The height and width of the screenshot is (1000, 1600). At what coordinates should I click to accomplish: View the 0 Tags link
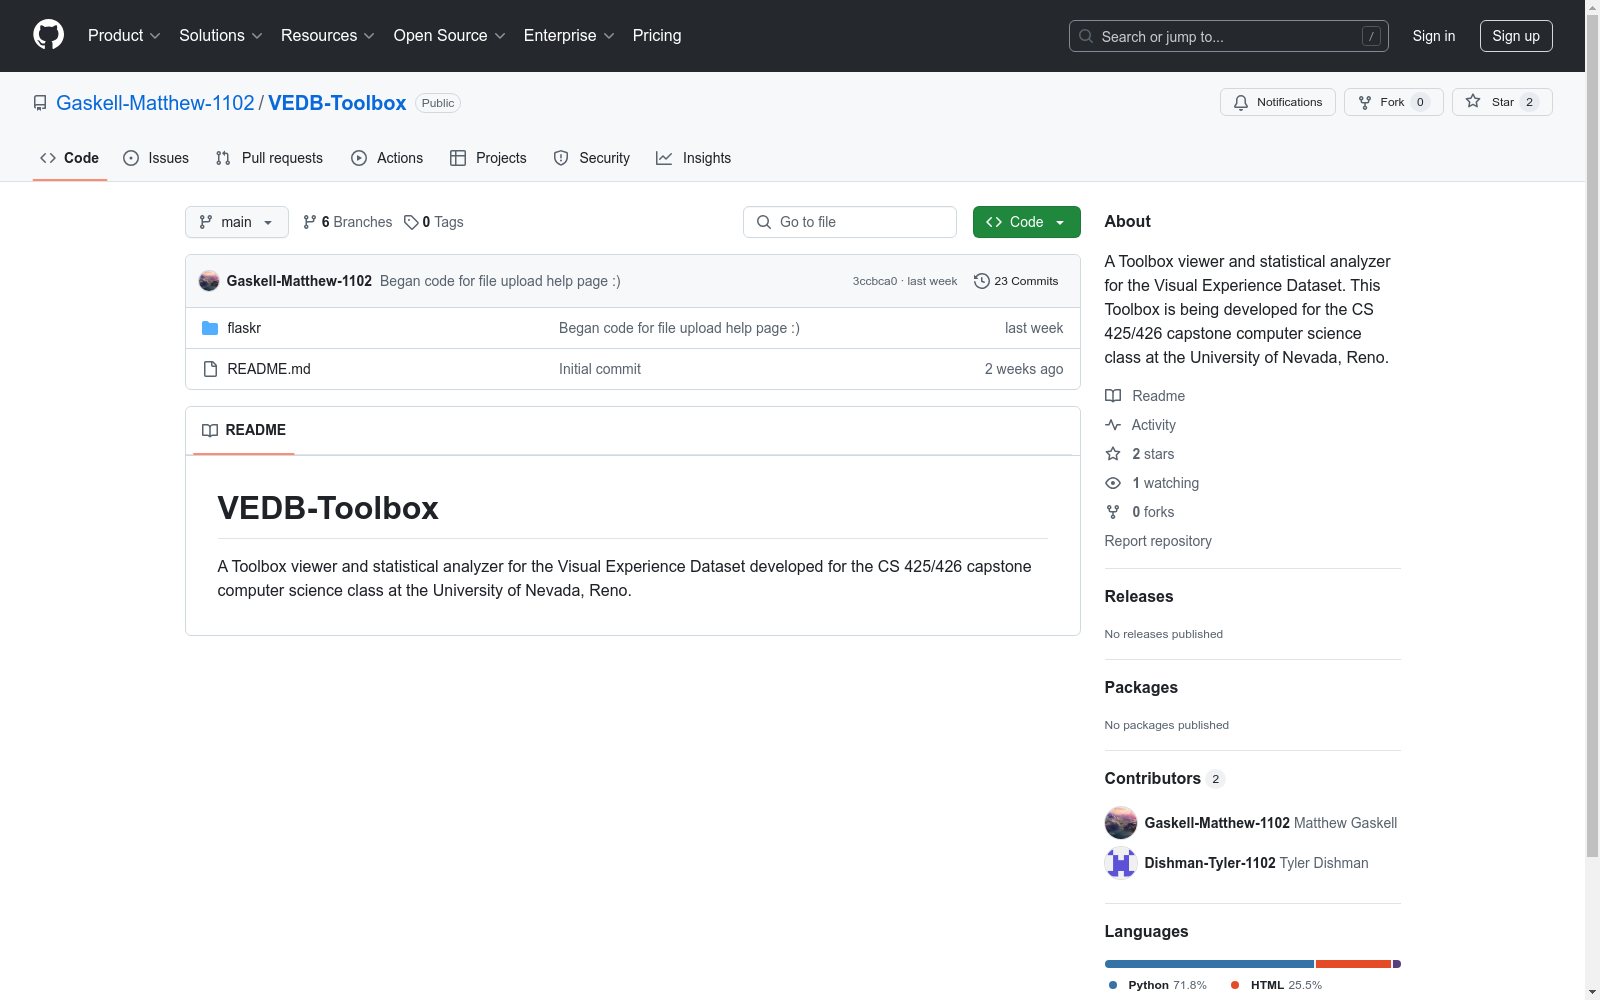pos(434,222)
